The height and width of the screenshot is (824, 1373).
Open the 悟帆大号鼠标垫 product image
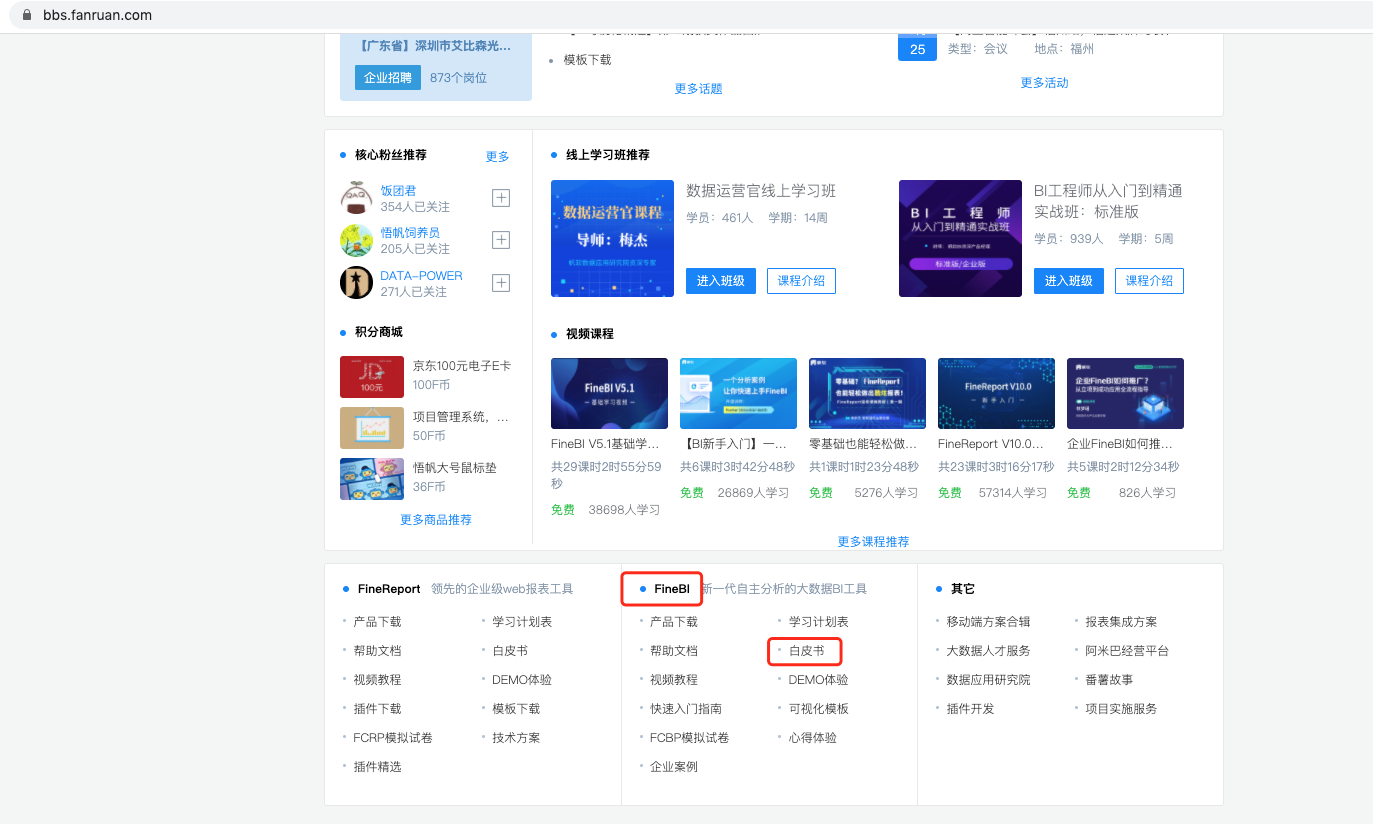(x=372, y=478)
